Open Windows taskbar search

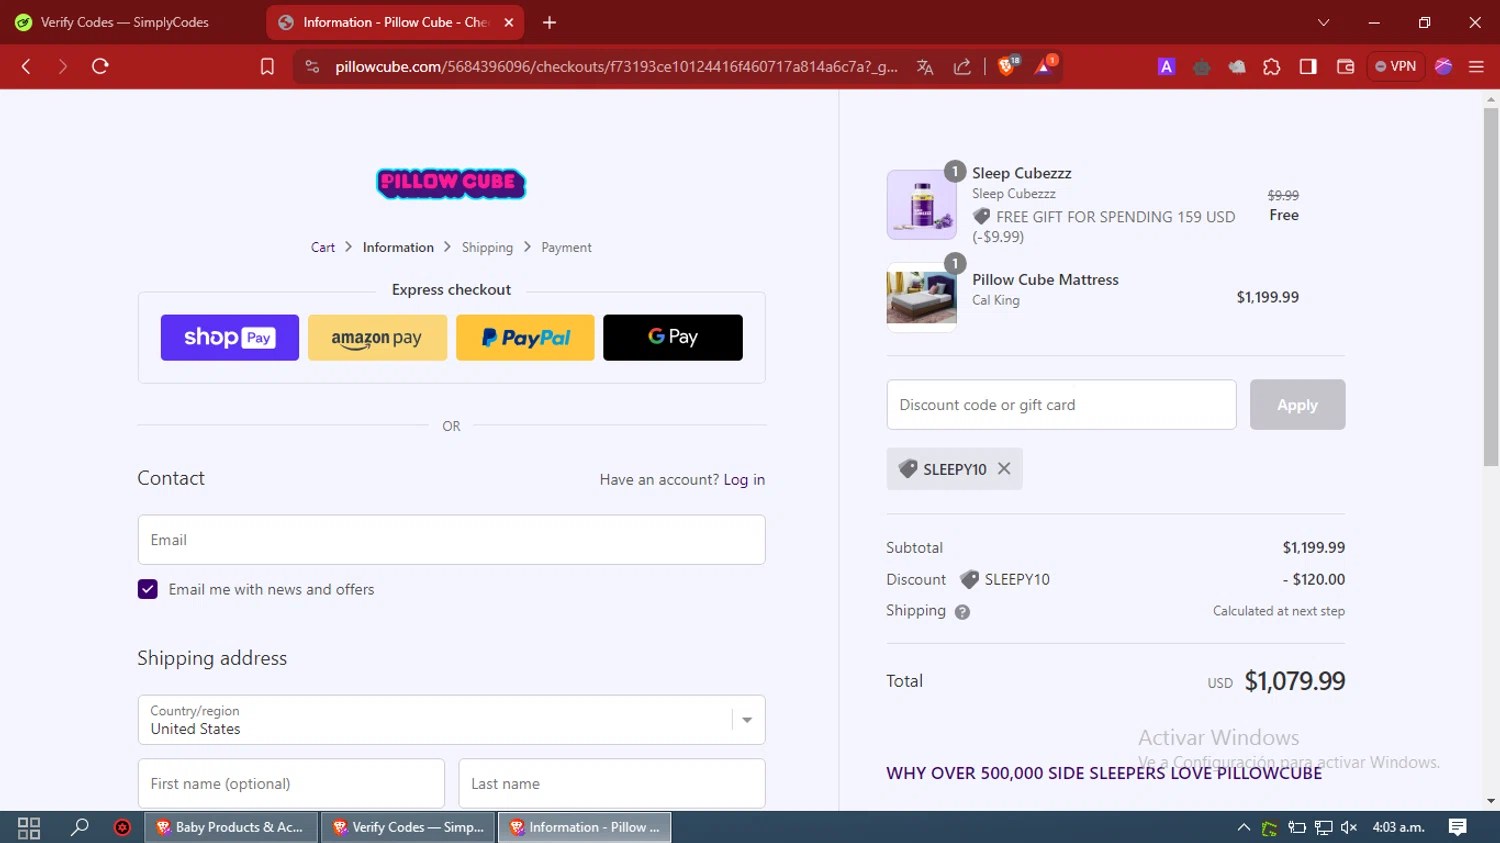pos(80,827)
